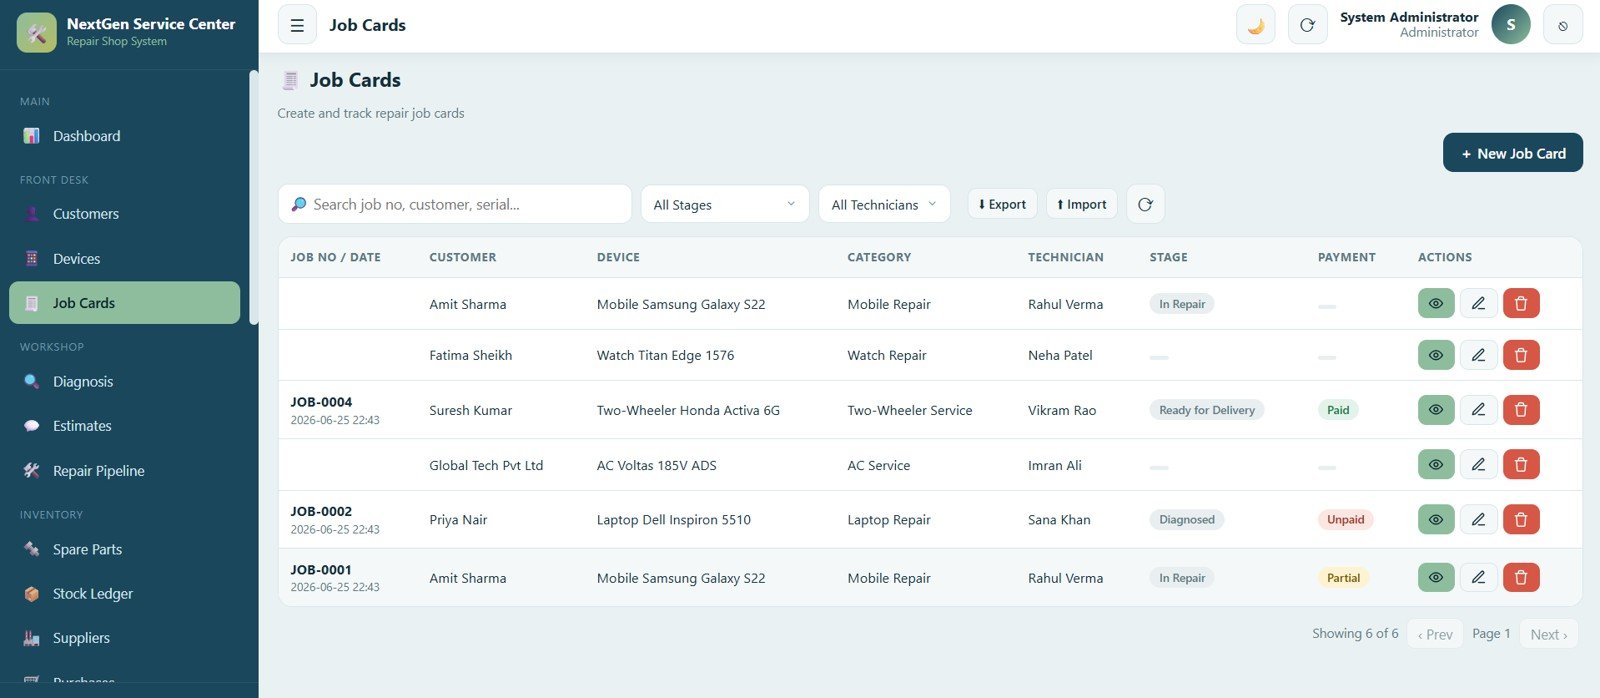Screen dimensions: 1600x698
Task: Delete job card JOB-0001
Action: pyautogui.click(x=1521, y=577)
